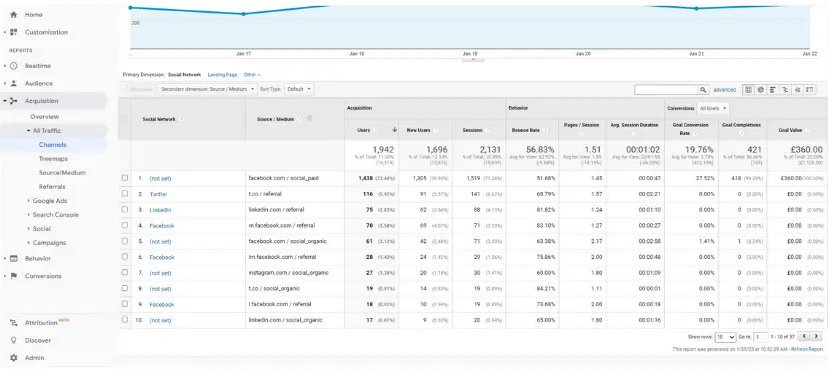Viewport: 828px width, 382px height.
Task: Click the Discover lightbulb icon
Action: click(14, 340)
